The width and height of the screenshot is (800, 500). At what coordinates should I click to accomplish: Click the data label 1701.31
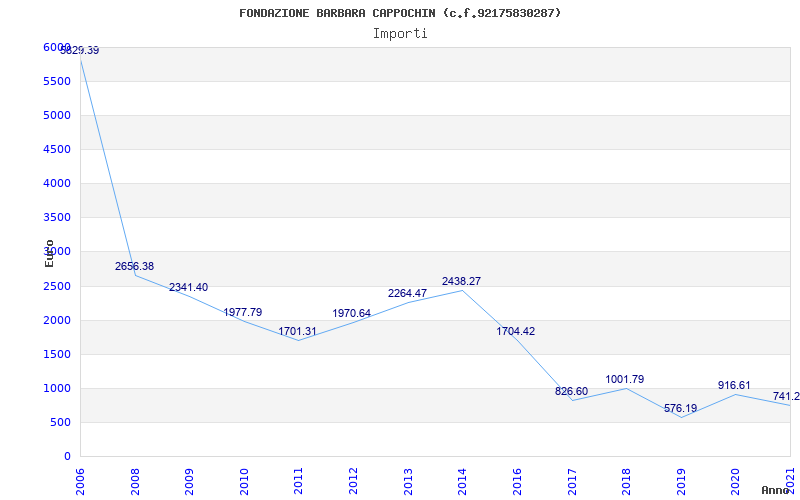click(x=297, y=332)
